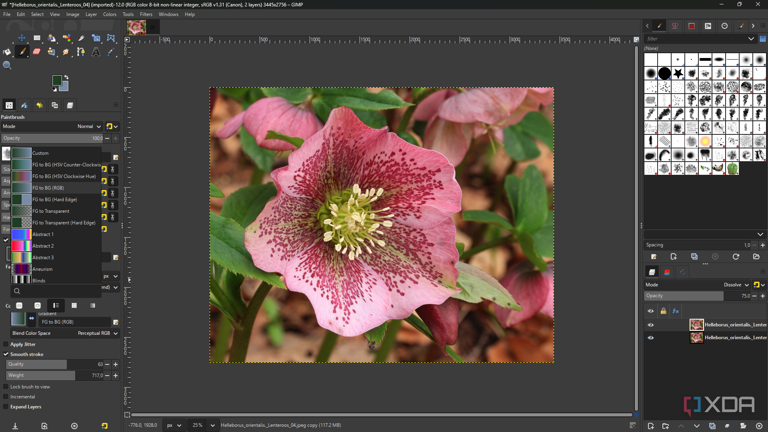Select the Zoom magnifier tool
The height and width of the screenshot is (432, 768).
[7, 66]
